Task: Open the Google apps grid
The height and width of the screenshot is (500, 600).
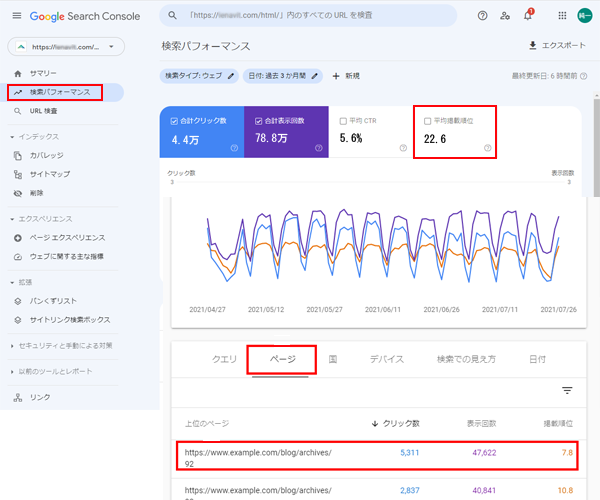Action: click(562, 16)
